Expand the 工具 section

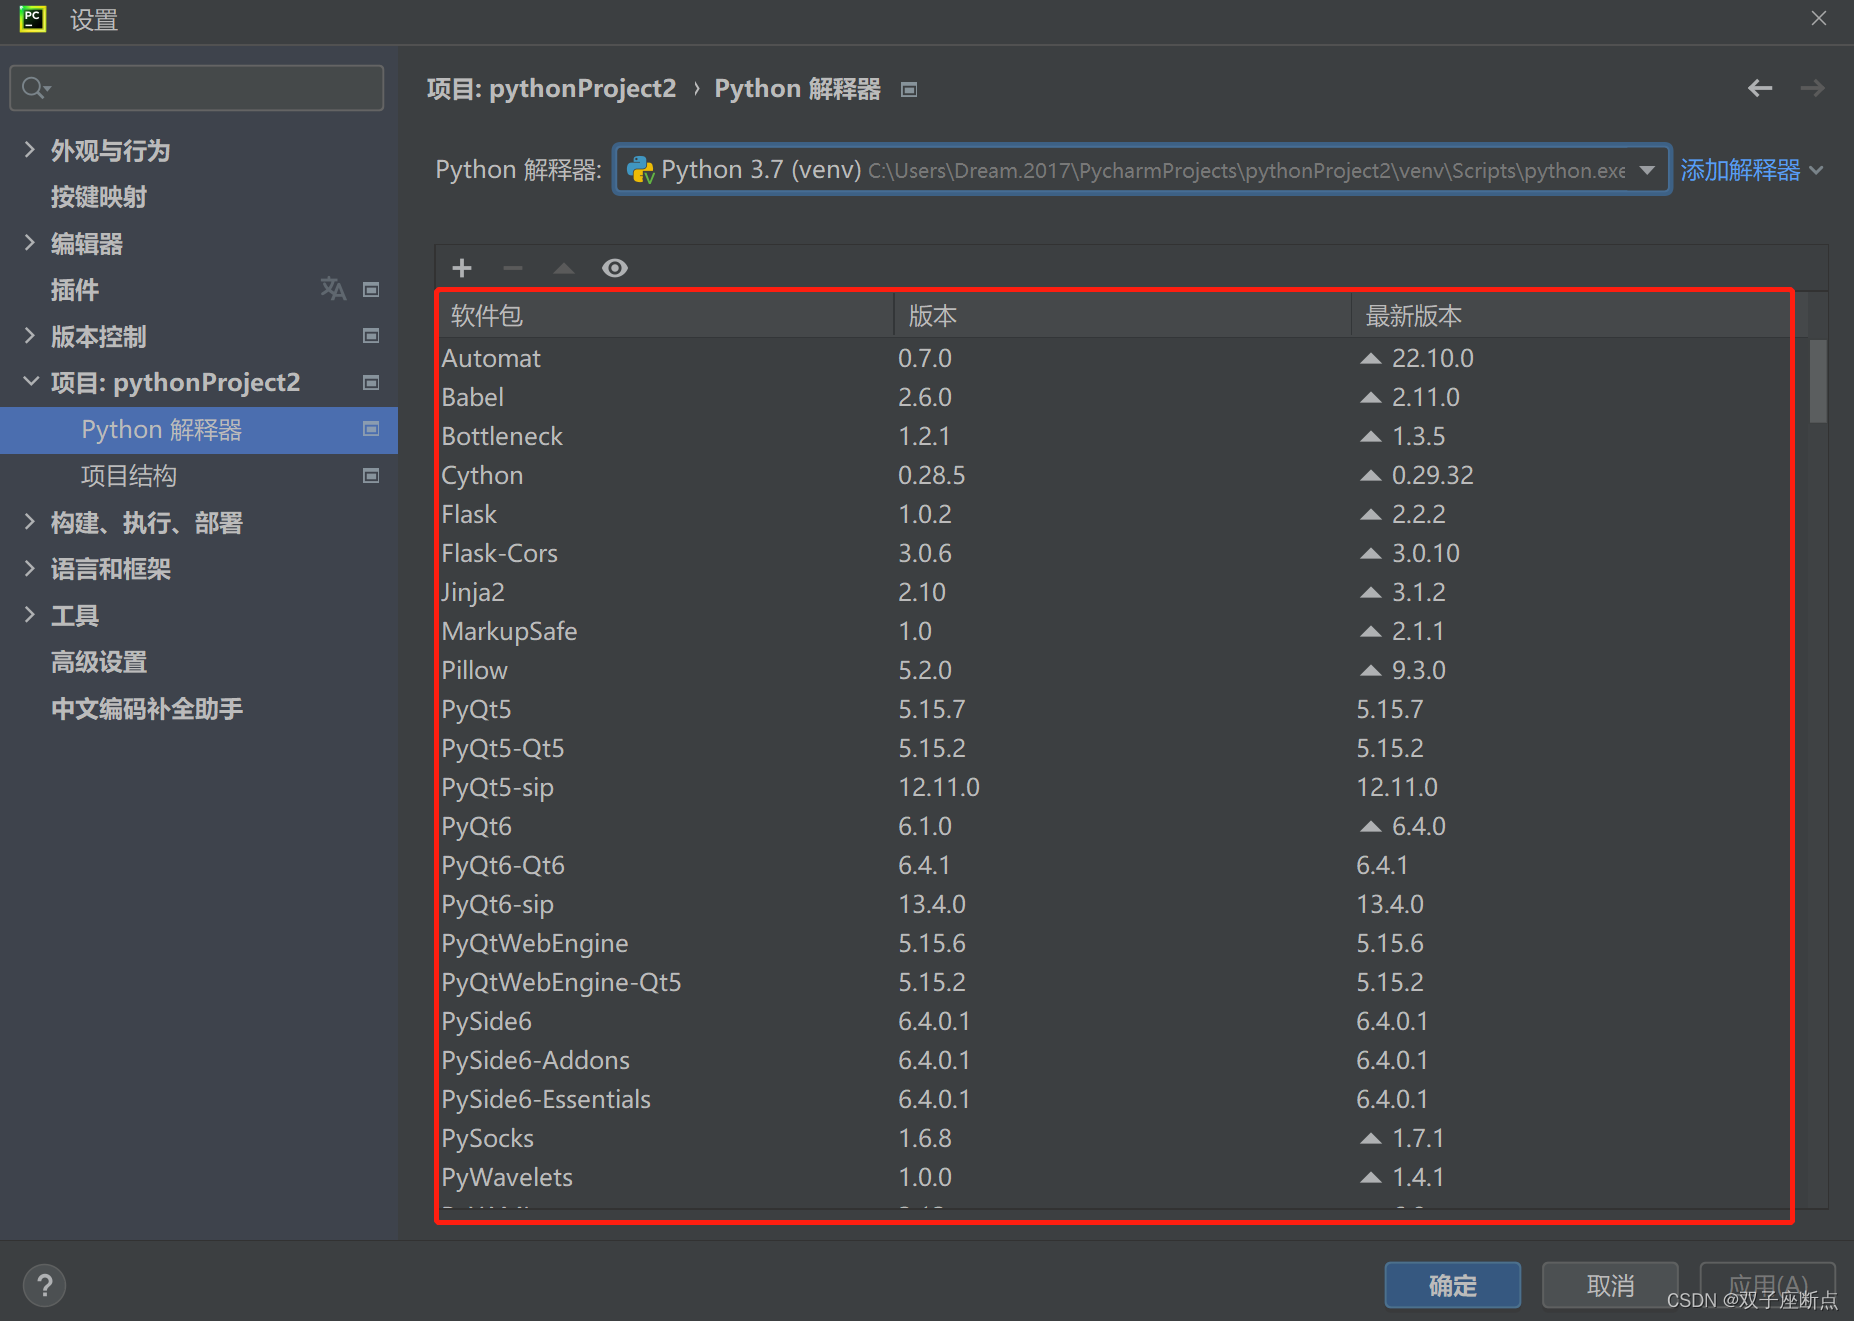tap(30, 615)
